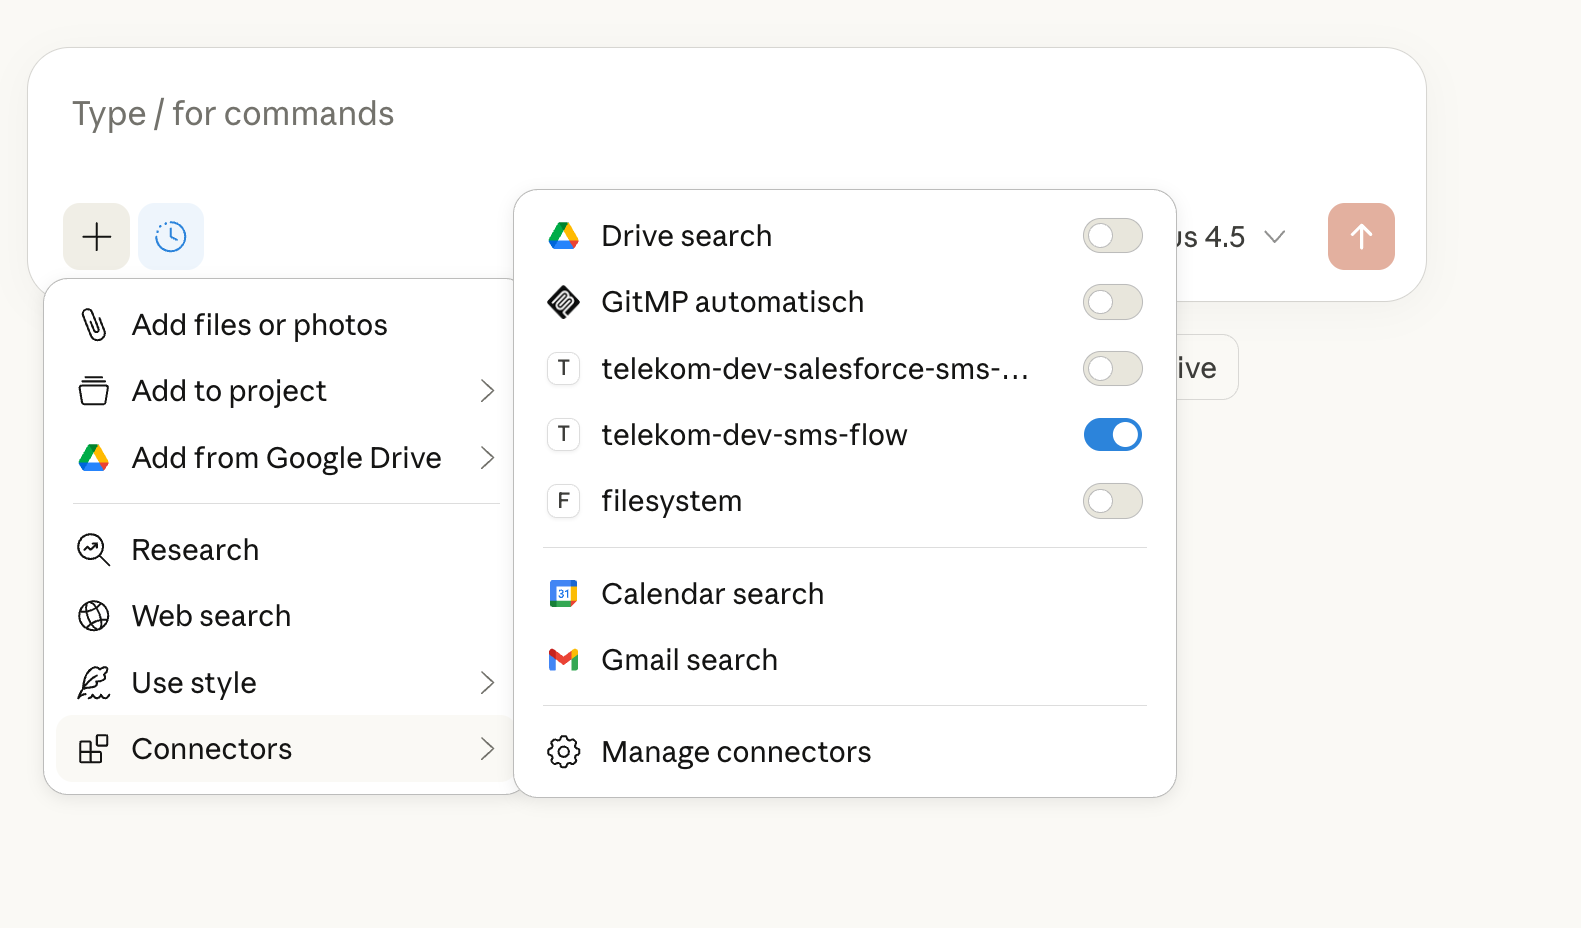This screenshot has height=928, width=1581.
Task: Turn off the telekom-dev-sms-flow toggle
Action: (1112, 435)
